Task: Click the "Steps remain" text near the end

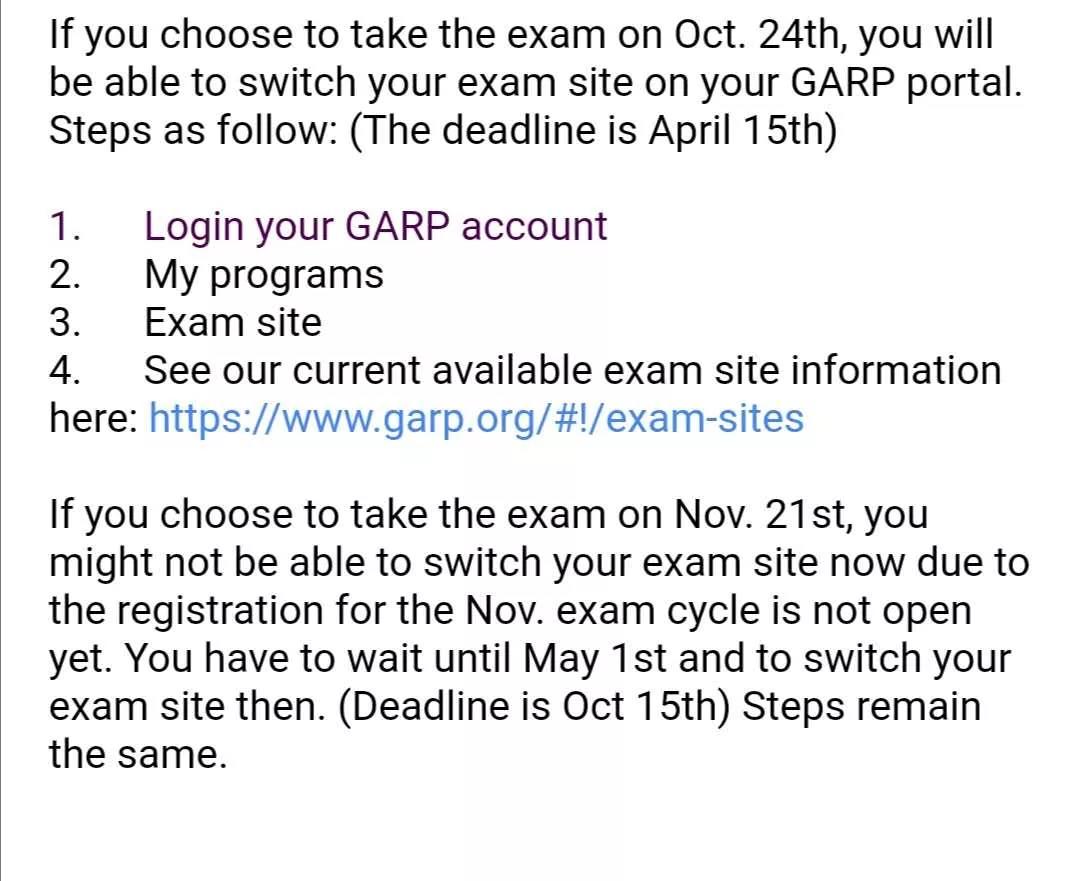Action: [861, 707]
